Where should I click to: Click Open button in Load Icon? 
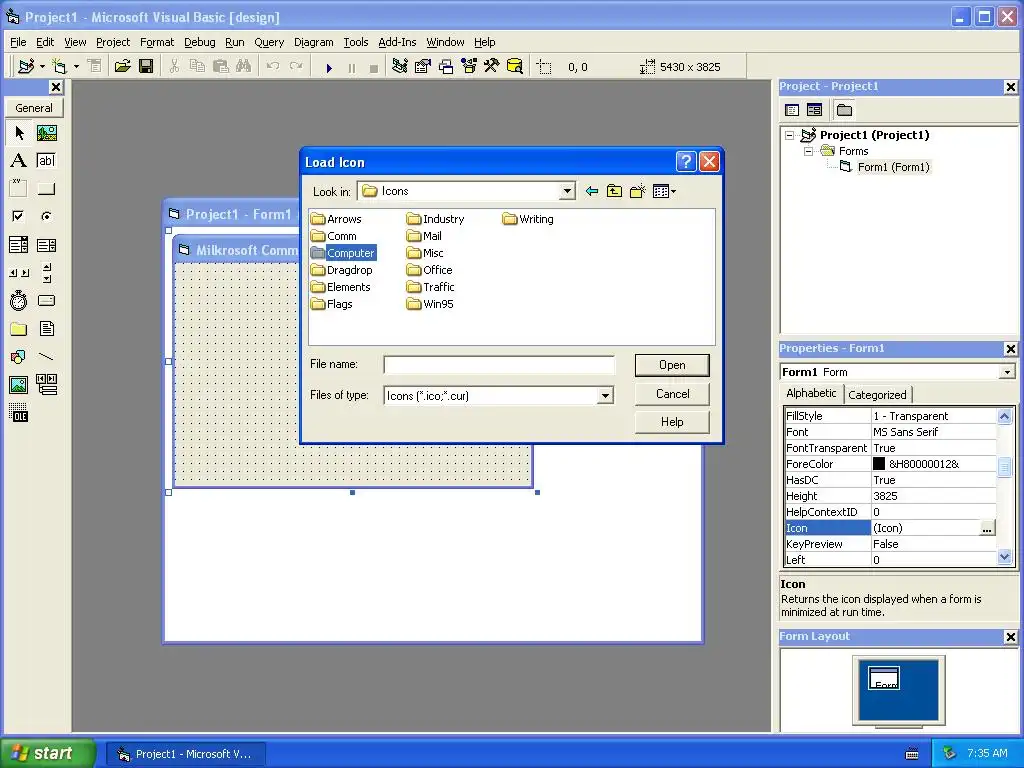tap(672, 365)
